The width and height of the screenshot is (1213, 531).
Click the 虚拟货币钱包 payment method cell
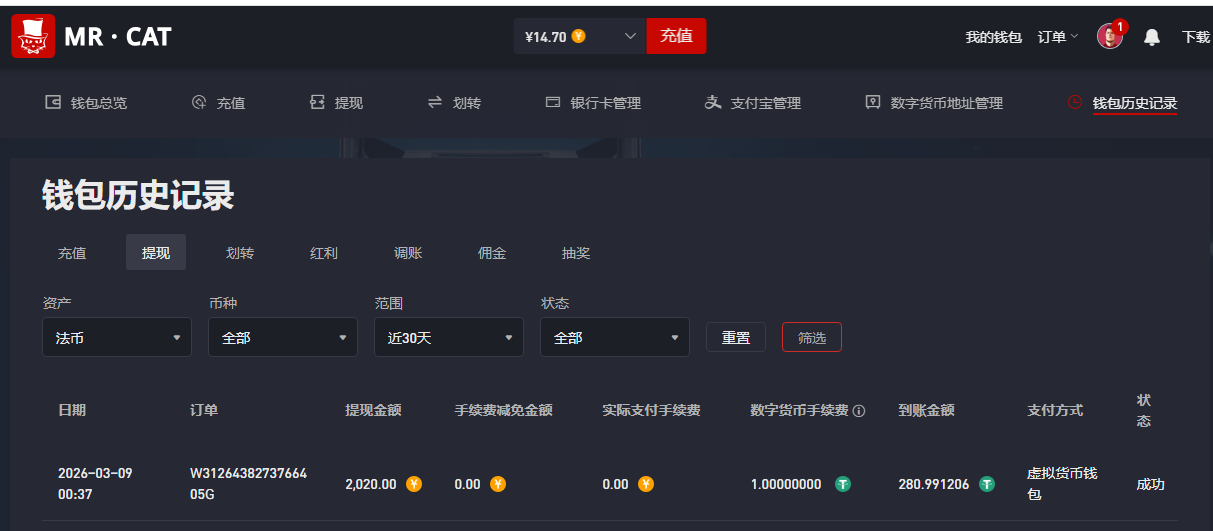click(1062, 484)
